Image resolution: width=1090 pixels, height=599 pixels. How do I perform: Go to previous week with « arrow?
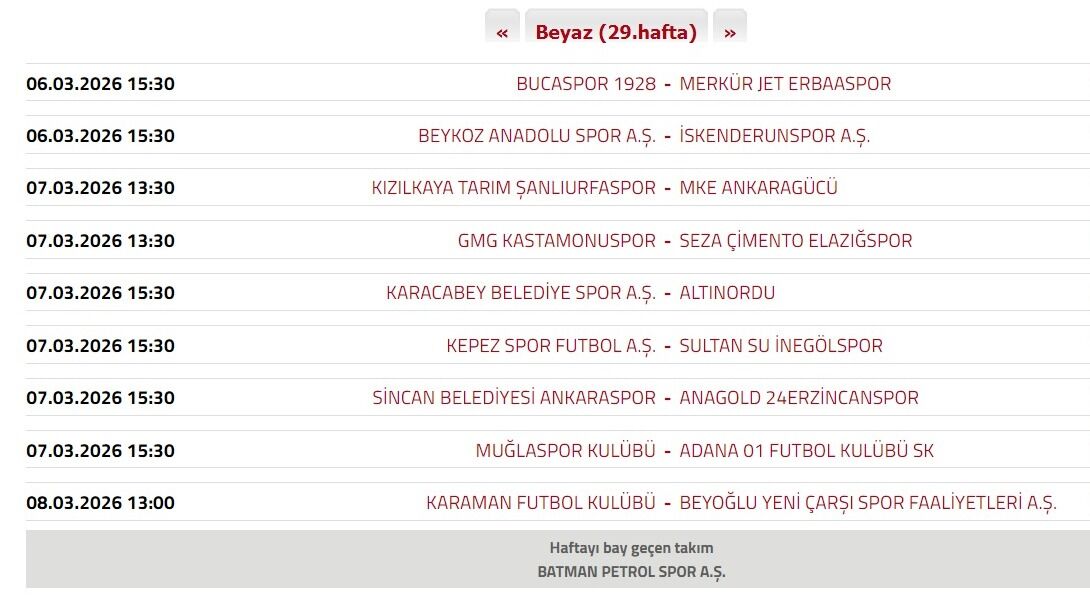pyautogui.click(x=502, y=32)
